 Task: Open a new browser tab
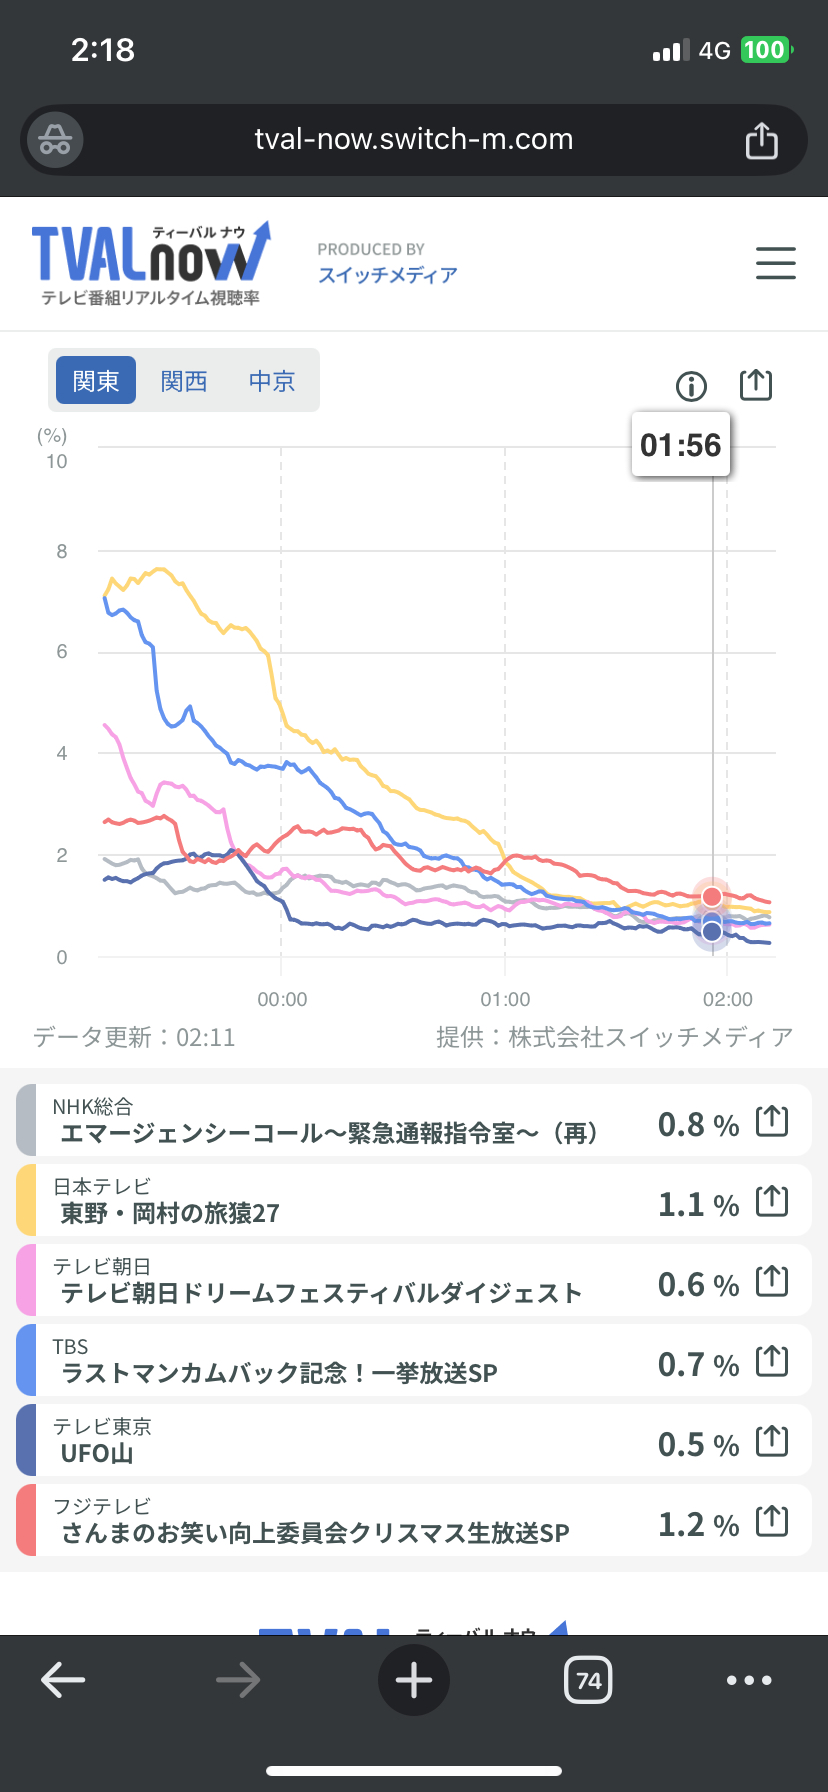[x=414, y=1680]
